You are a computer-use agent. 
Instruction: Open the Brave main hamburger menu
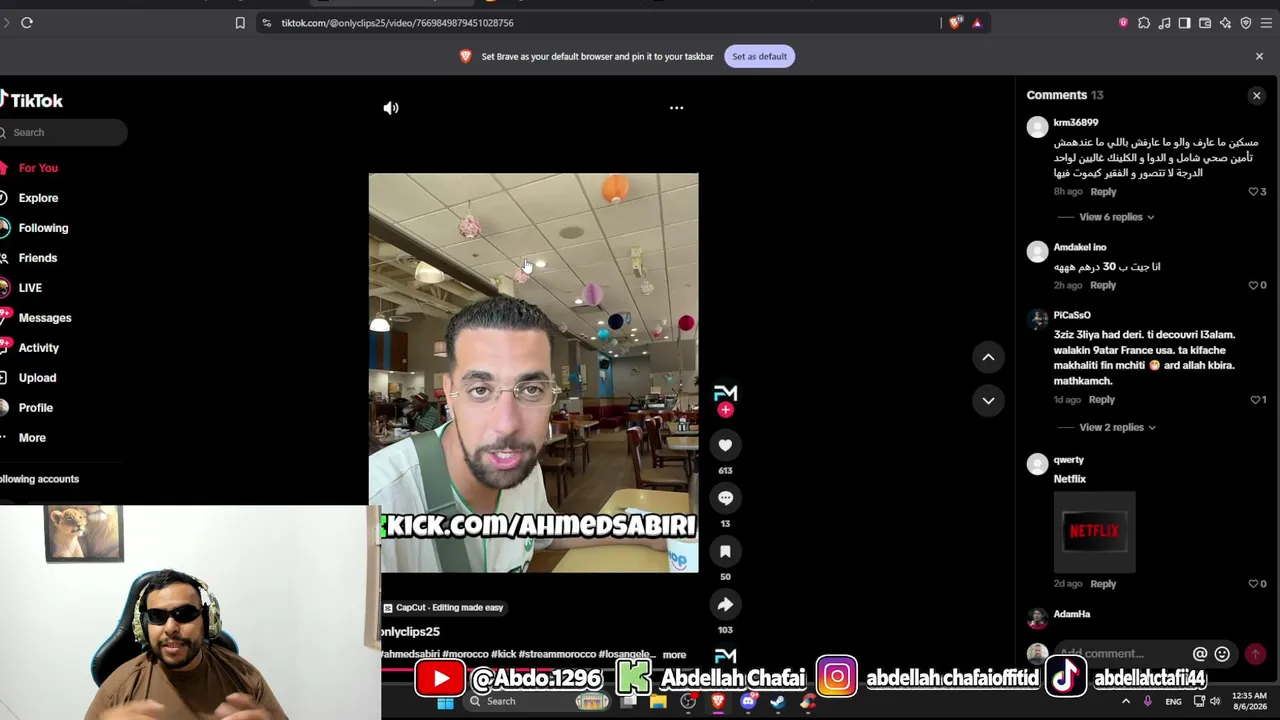(1266, 23)
